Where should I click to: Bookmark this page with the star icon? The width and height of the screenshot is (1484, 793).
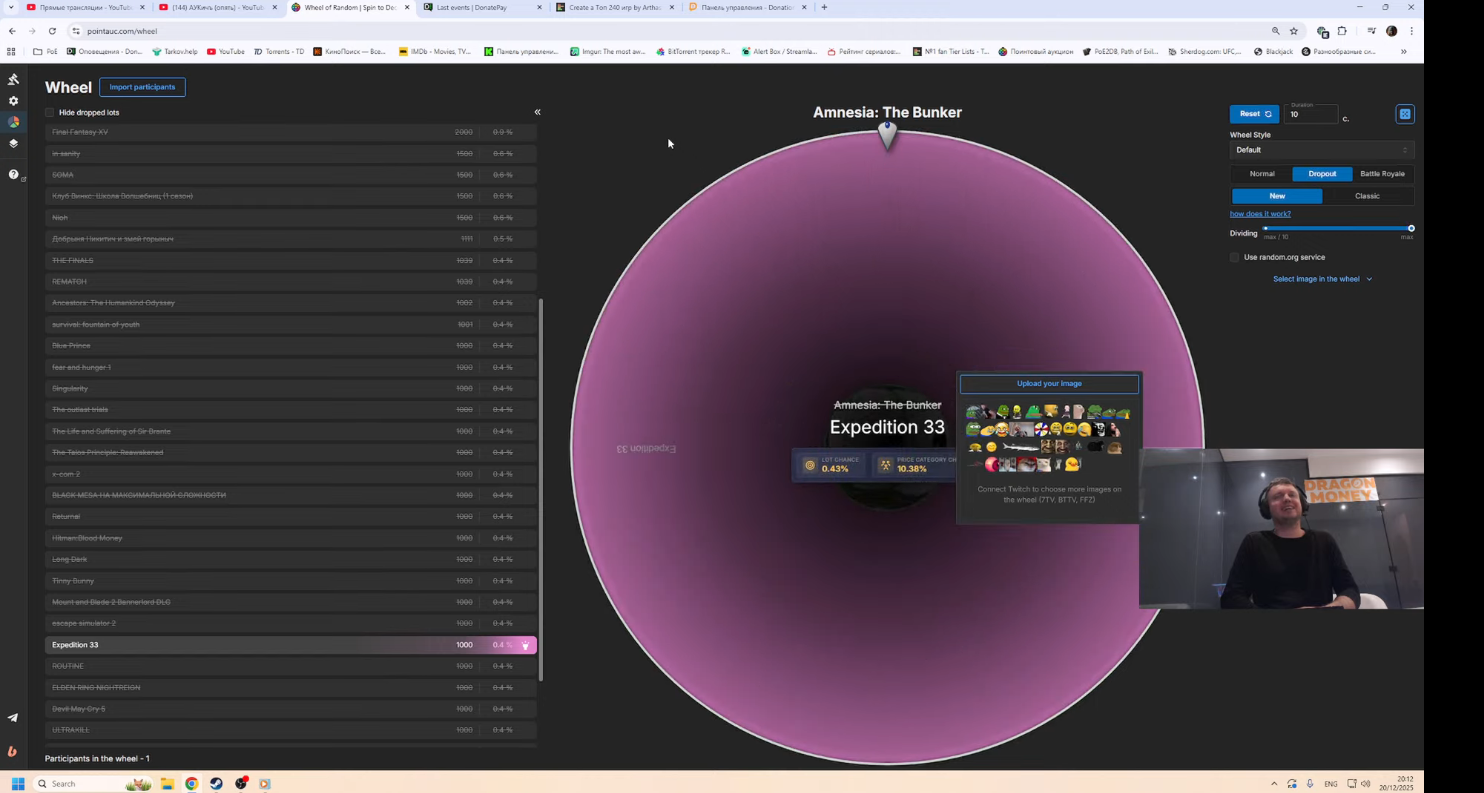pyautogui.click(x=1293, y=31)
